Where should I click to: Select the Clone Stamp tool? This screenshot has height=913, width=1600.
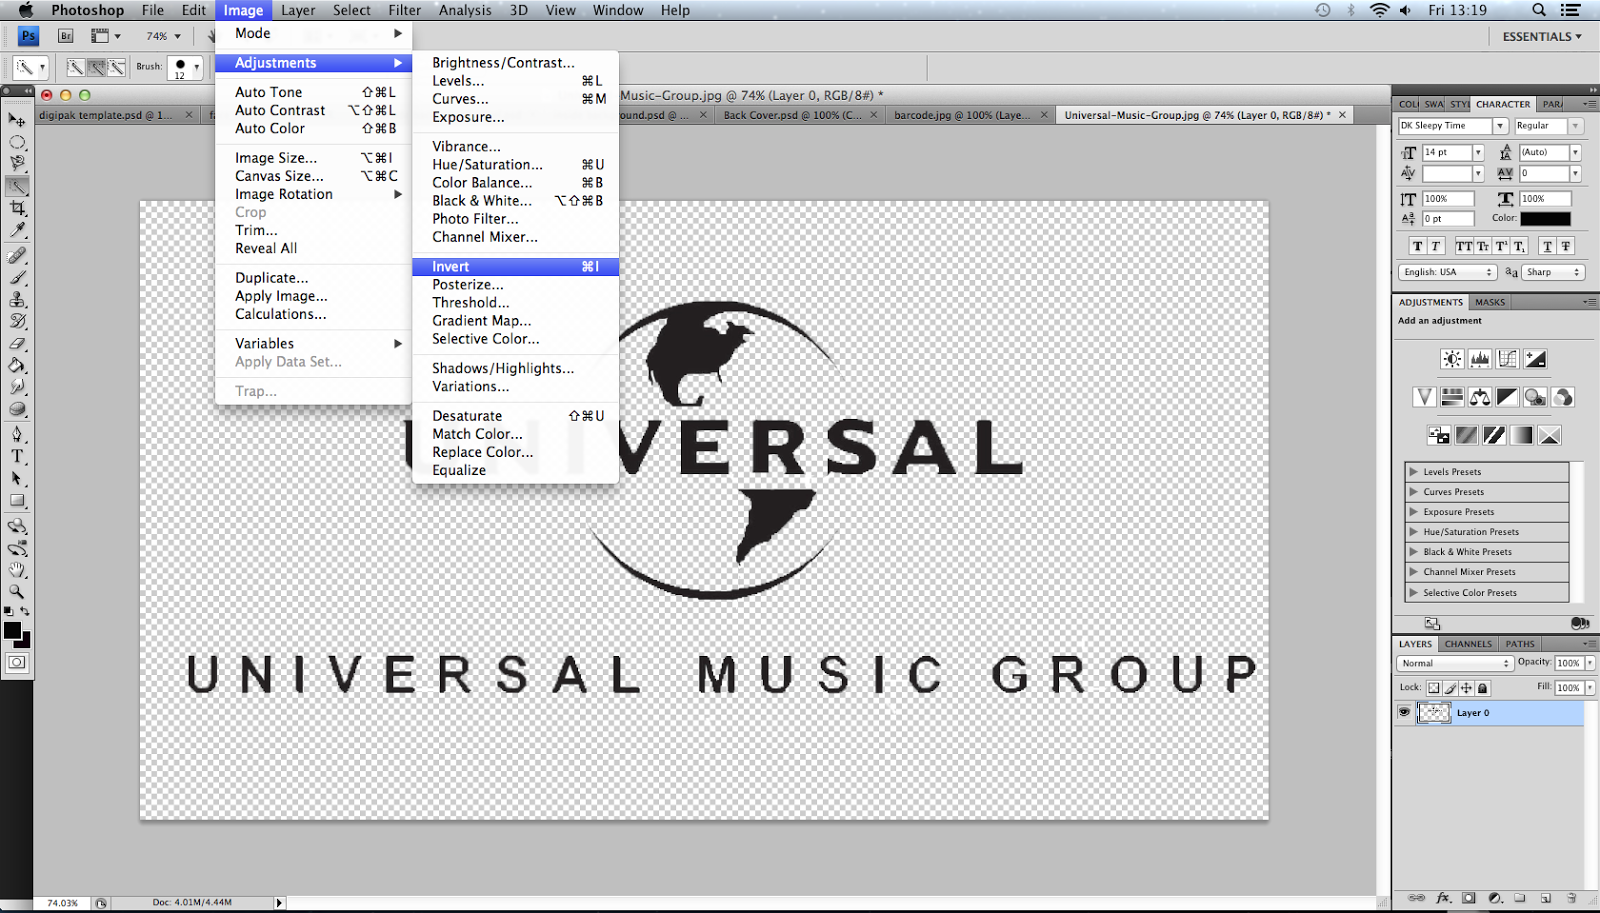(x=17, y=299)
